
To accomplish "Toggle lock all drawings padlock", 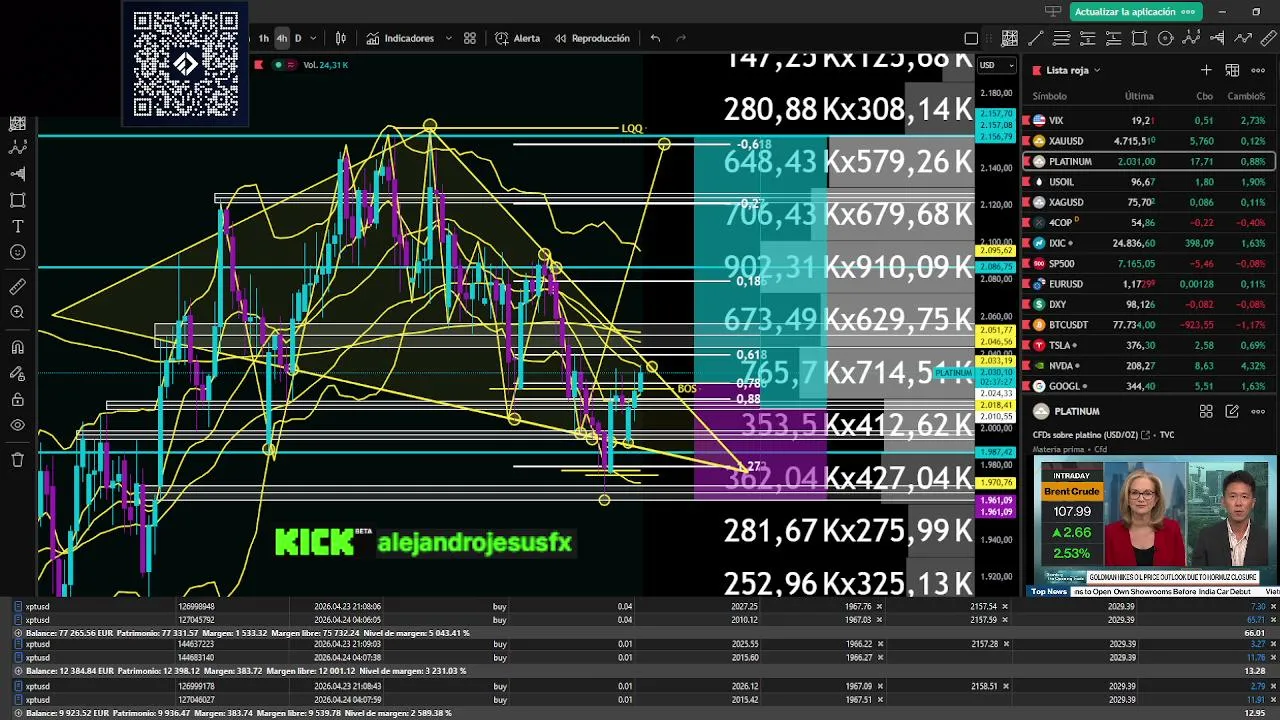I will 17,400.
